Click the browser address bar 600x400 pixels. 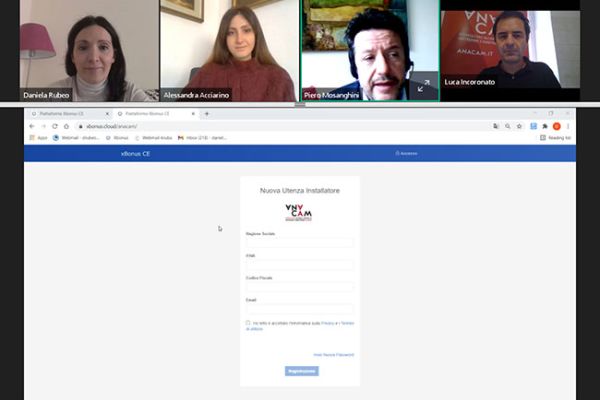point(281,126)
